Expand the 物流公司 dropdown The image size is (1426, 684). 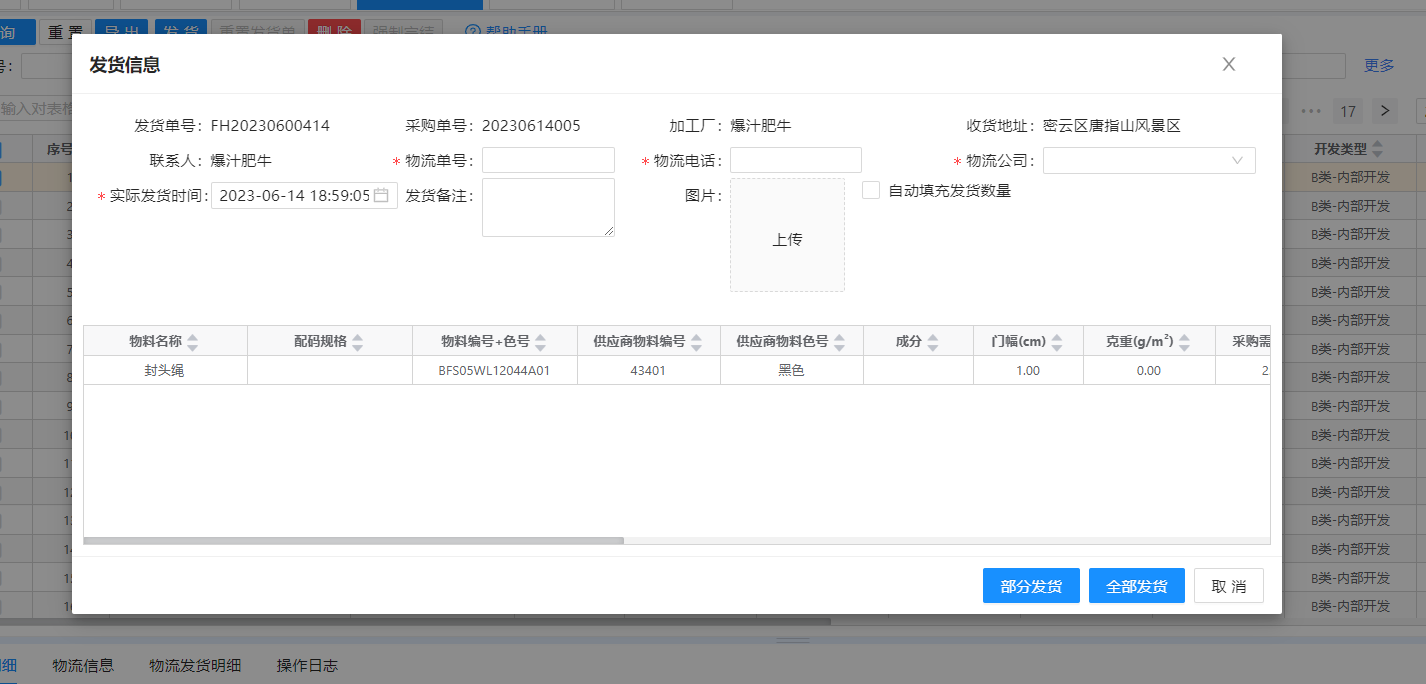[1148, 161]
